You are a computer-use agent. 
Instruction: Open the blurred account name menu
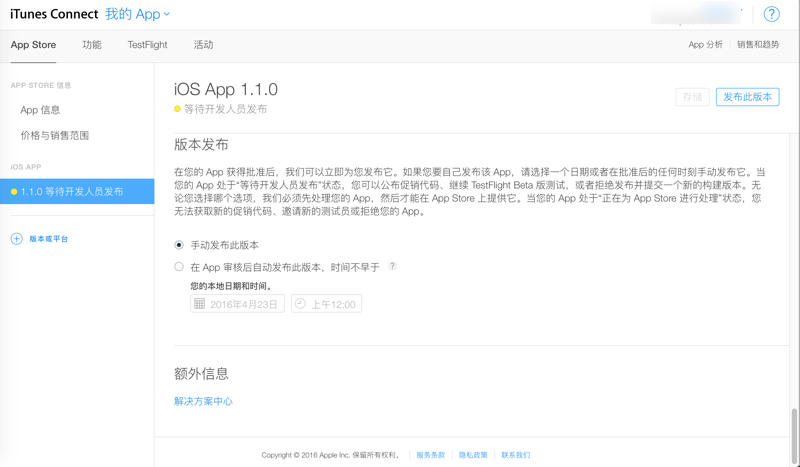click(x=695, y=14)
